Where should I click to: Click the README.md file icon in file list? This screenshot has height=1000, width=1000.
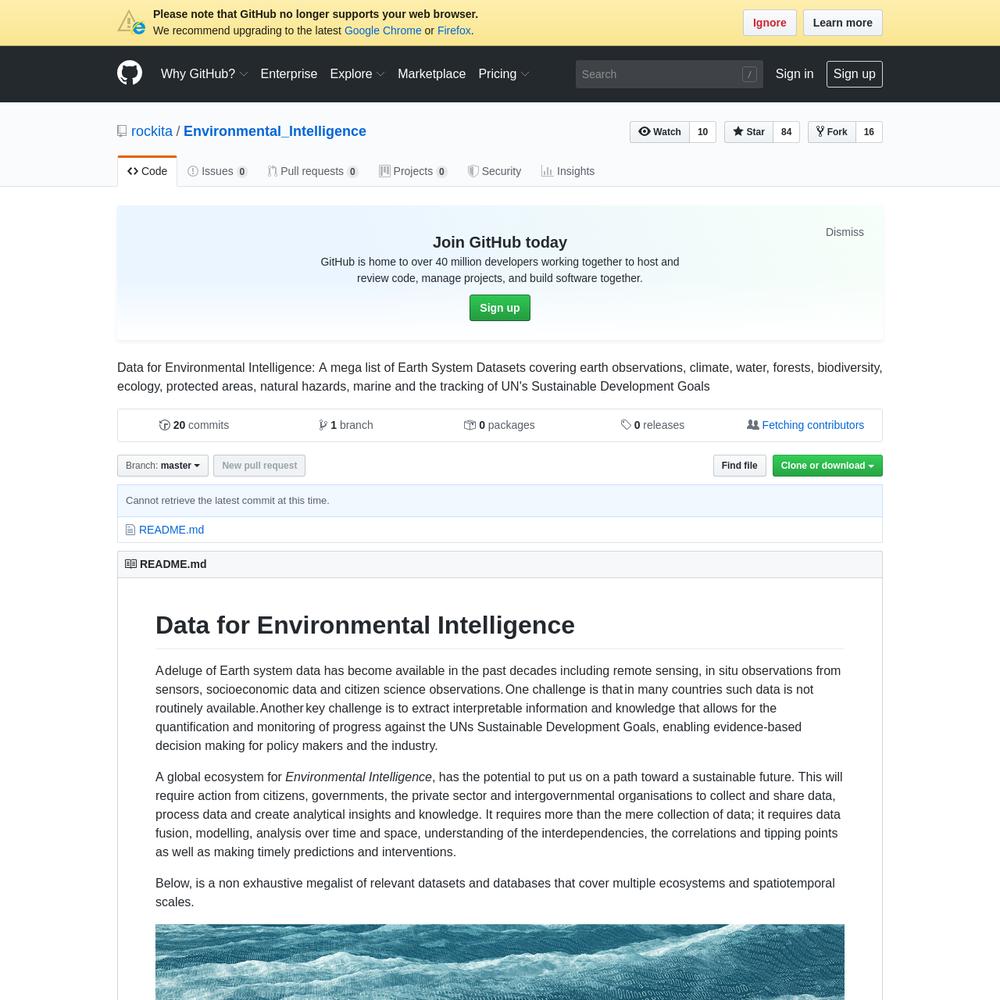(x=130, y=530)
